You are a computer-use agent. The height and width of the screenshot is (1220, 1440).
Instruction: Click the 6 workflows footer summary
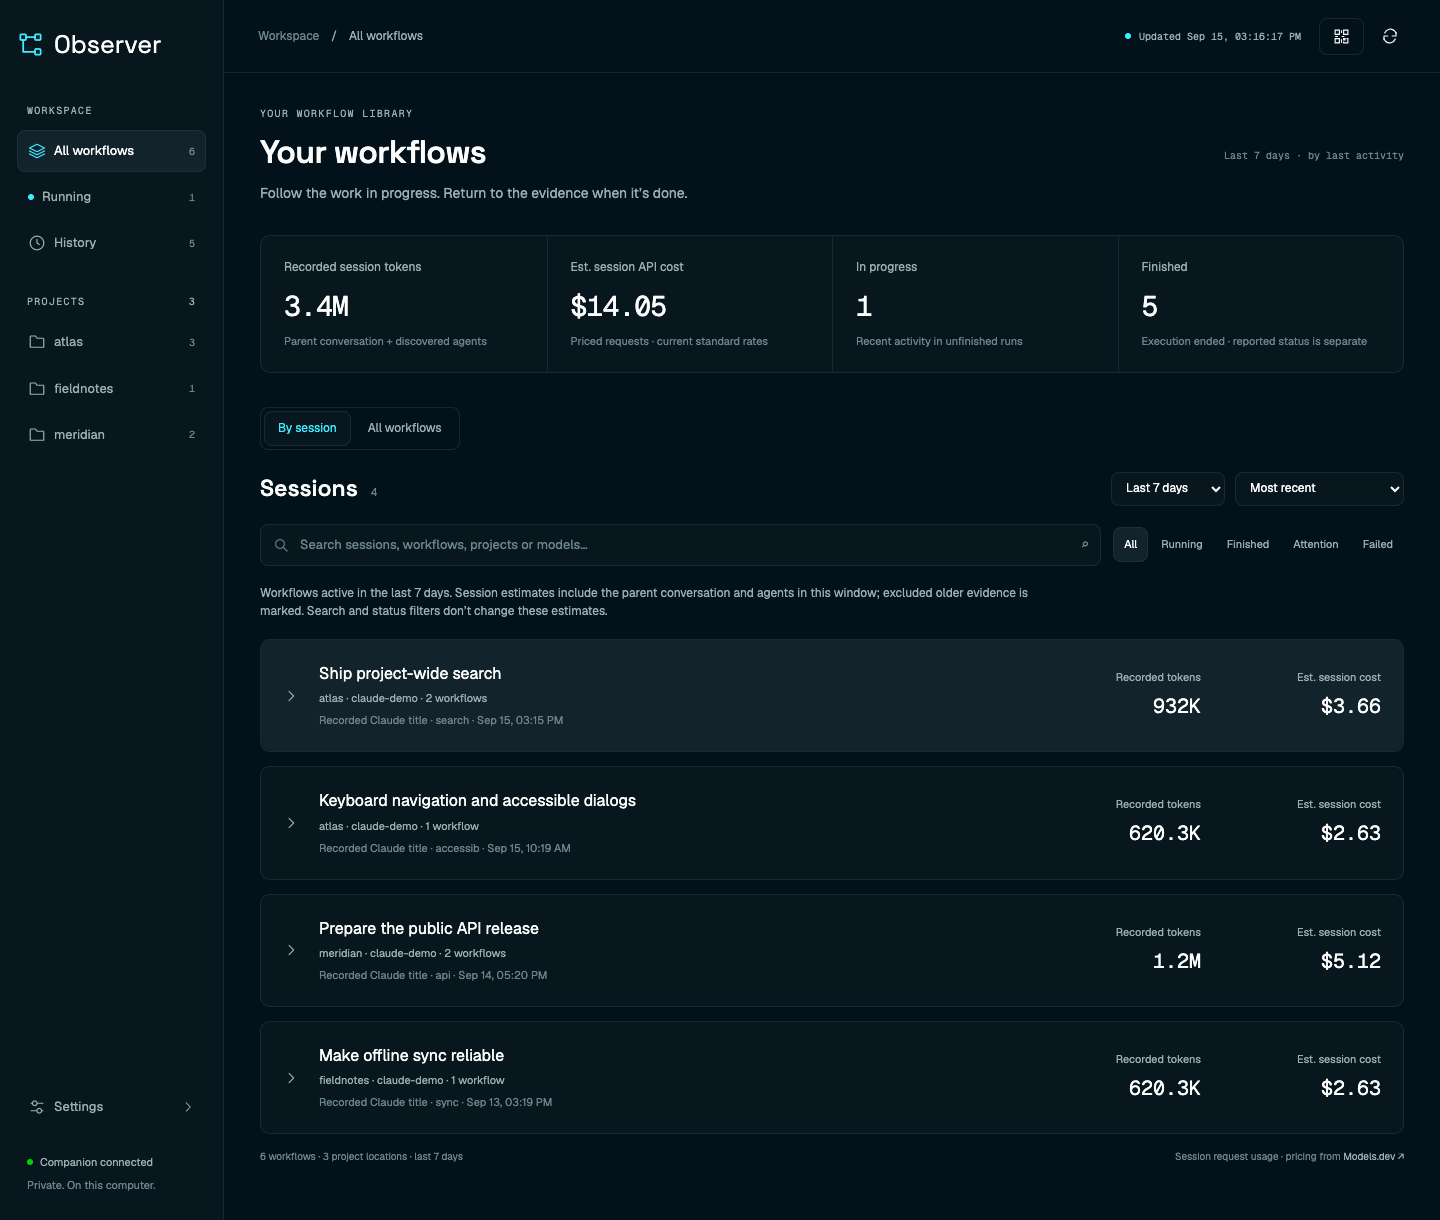(361, 1157)
